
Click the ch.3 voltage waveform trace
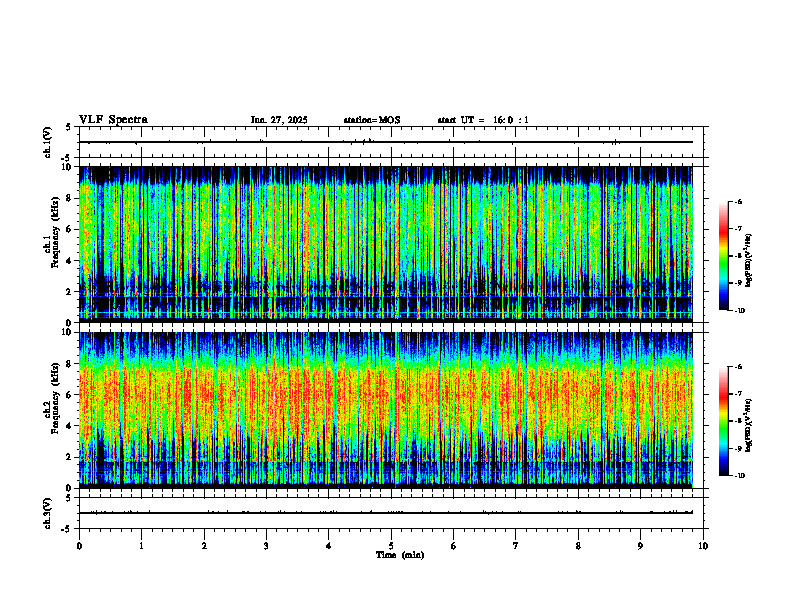coord(386,513)
